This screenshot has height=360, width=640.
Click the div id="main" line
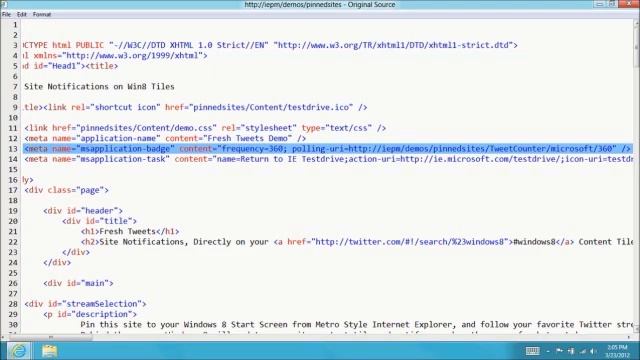[x=78, y=283]
